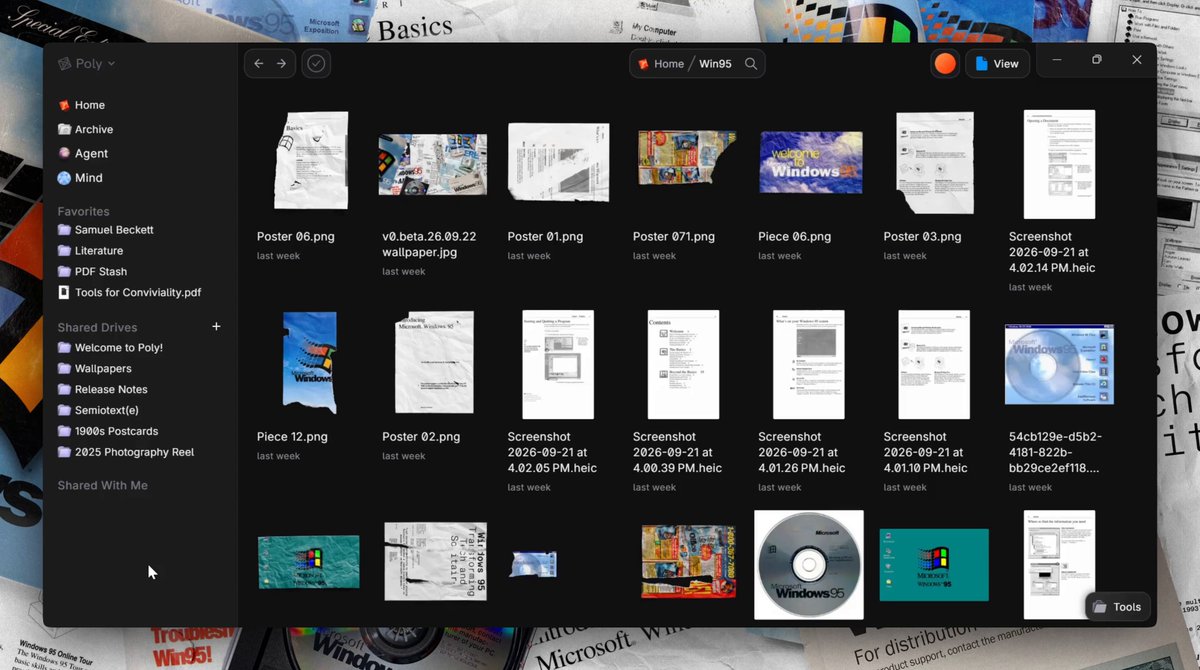Select Home in the breadcrumb path
This screenshot has width=1200, height=670.
661,64
